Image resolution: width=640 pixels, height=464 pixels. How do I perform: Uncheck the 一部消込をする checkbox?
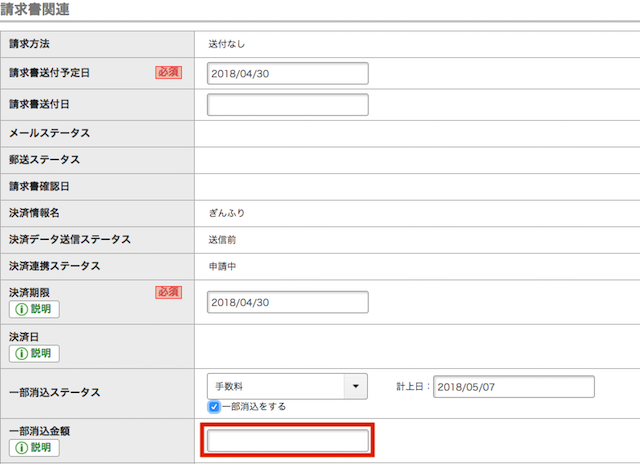coord(214,407)
